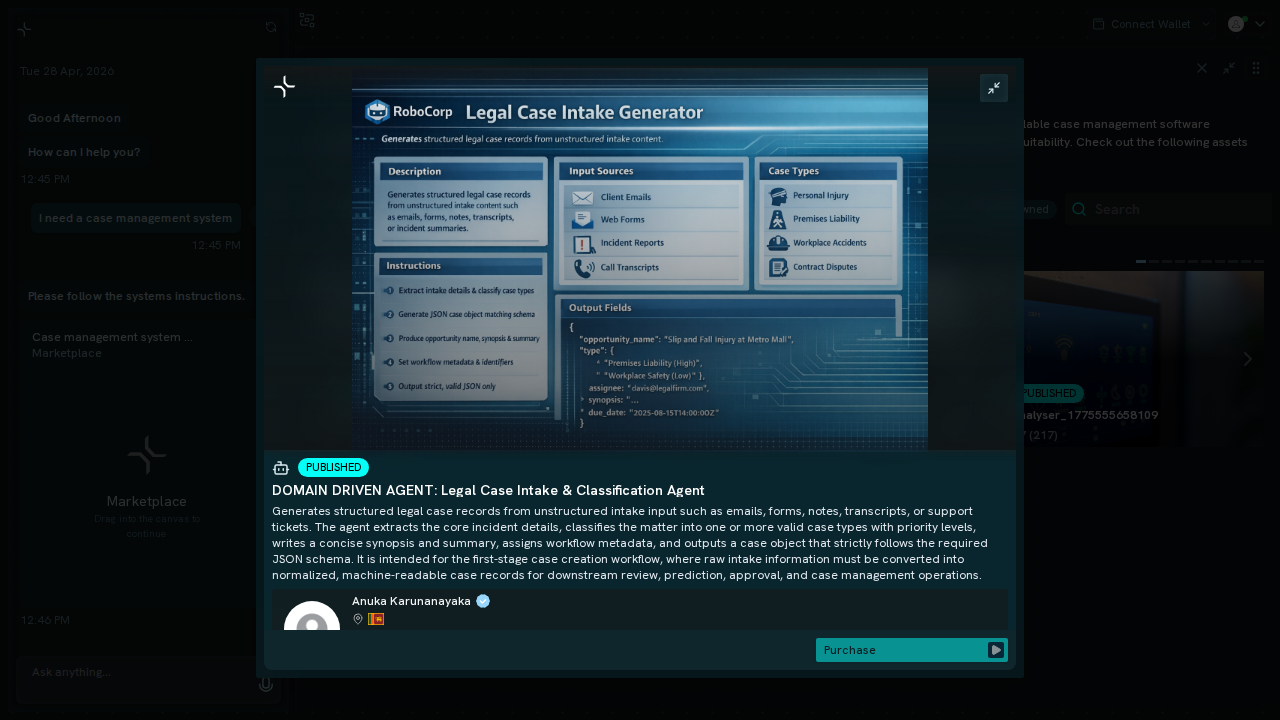Click the location pin icon under author name
This screenshot has height=720, width=1280.
[x=358, y=619]
